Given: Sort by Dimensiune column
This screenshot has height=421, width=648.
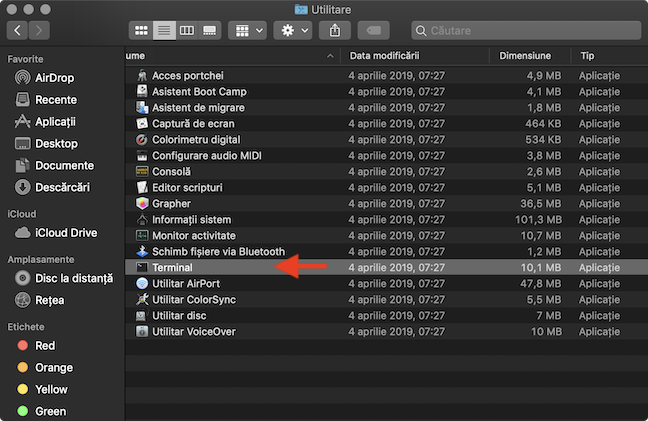Looking at the screenshot, I should click(530, 56).
